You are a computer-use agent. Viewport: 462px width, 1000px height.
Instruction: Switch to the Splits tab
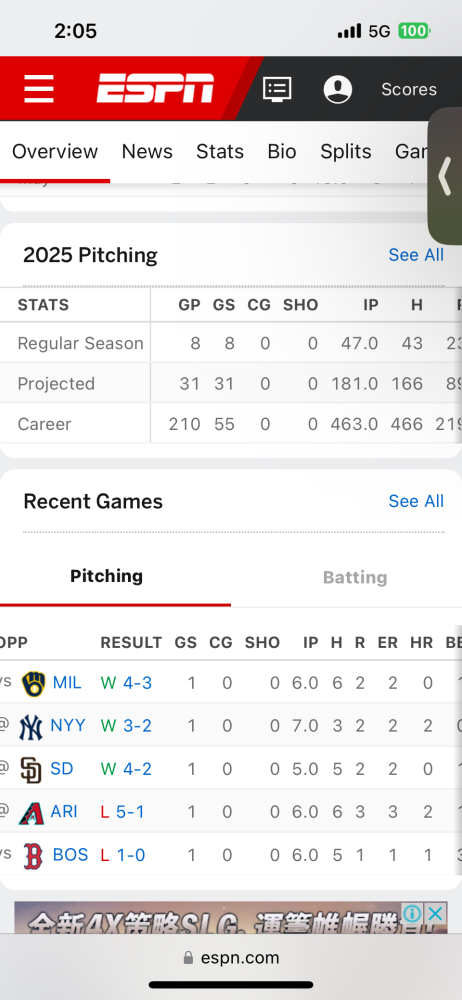click(346, 152)
